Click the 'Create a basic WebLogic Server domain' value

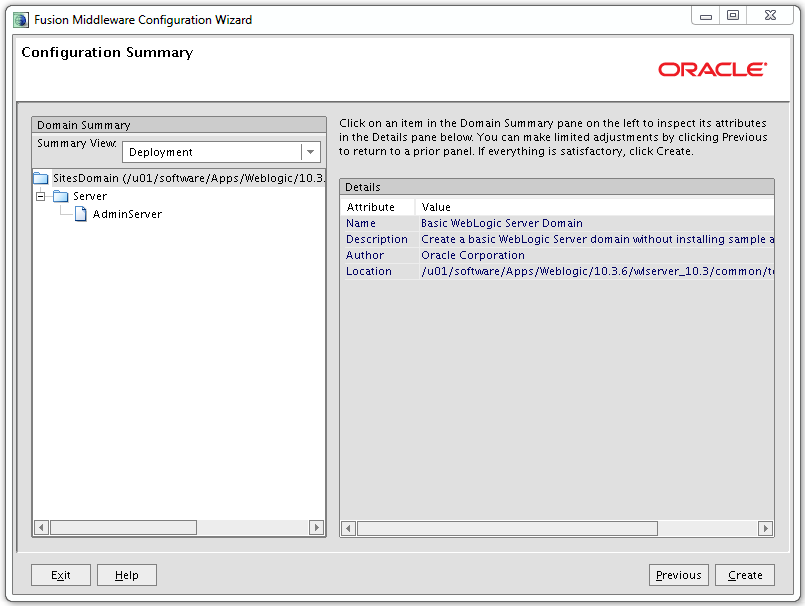595,239
